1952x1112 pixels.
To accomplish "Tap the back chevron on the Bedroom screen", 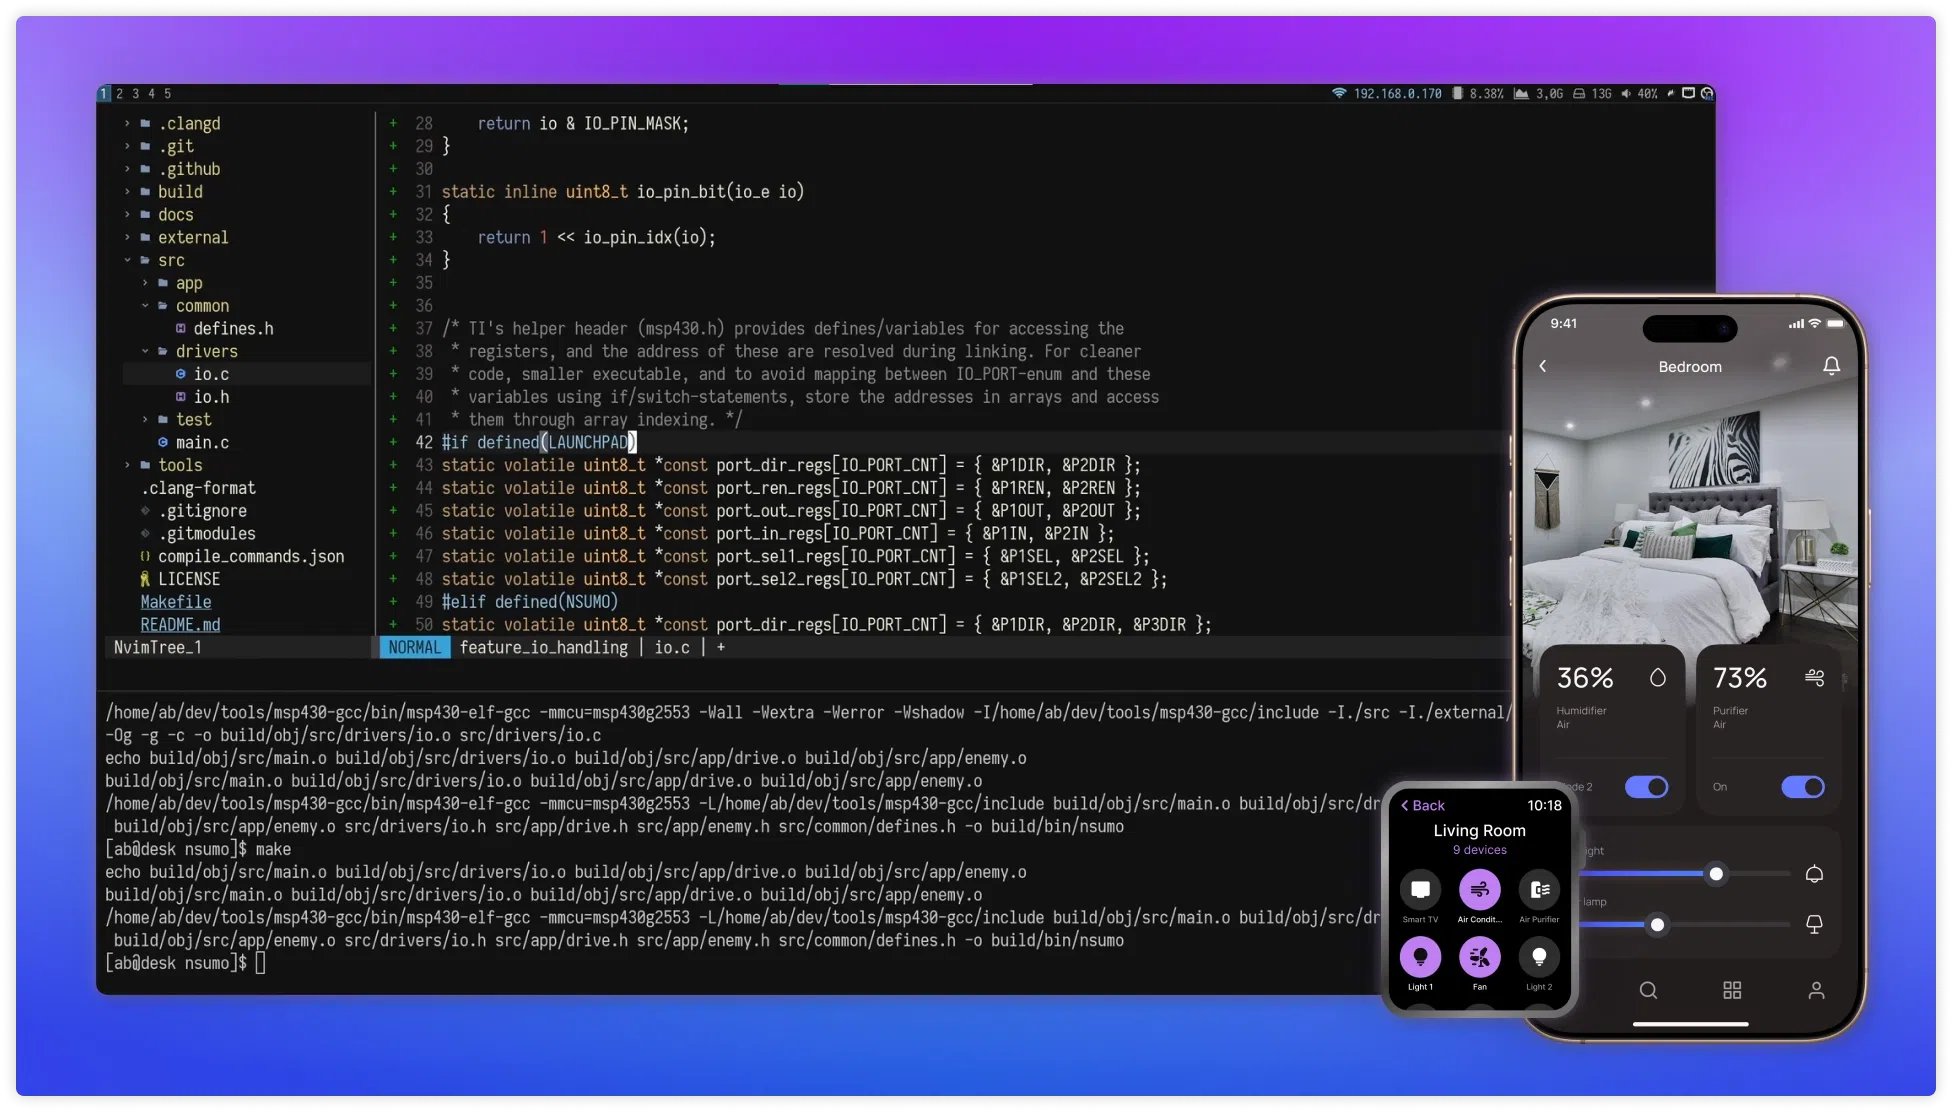I will [x=1543, y=366].
